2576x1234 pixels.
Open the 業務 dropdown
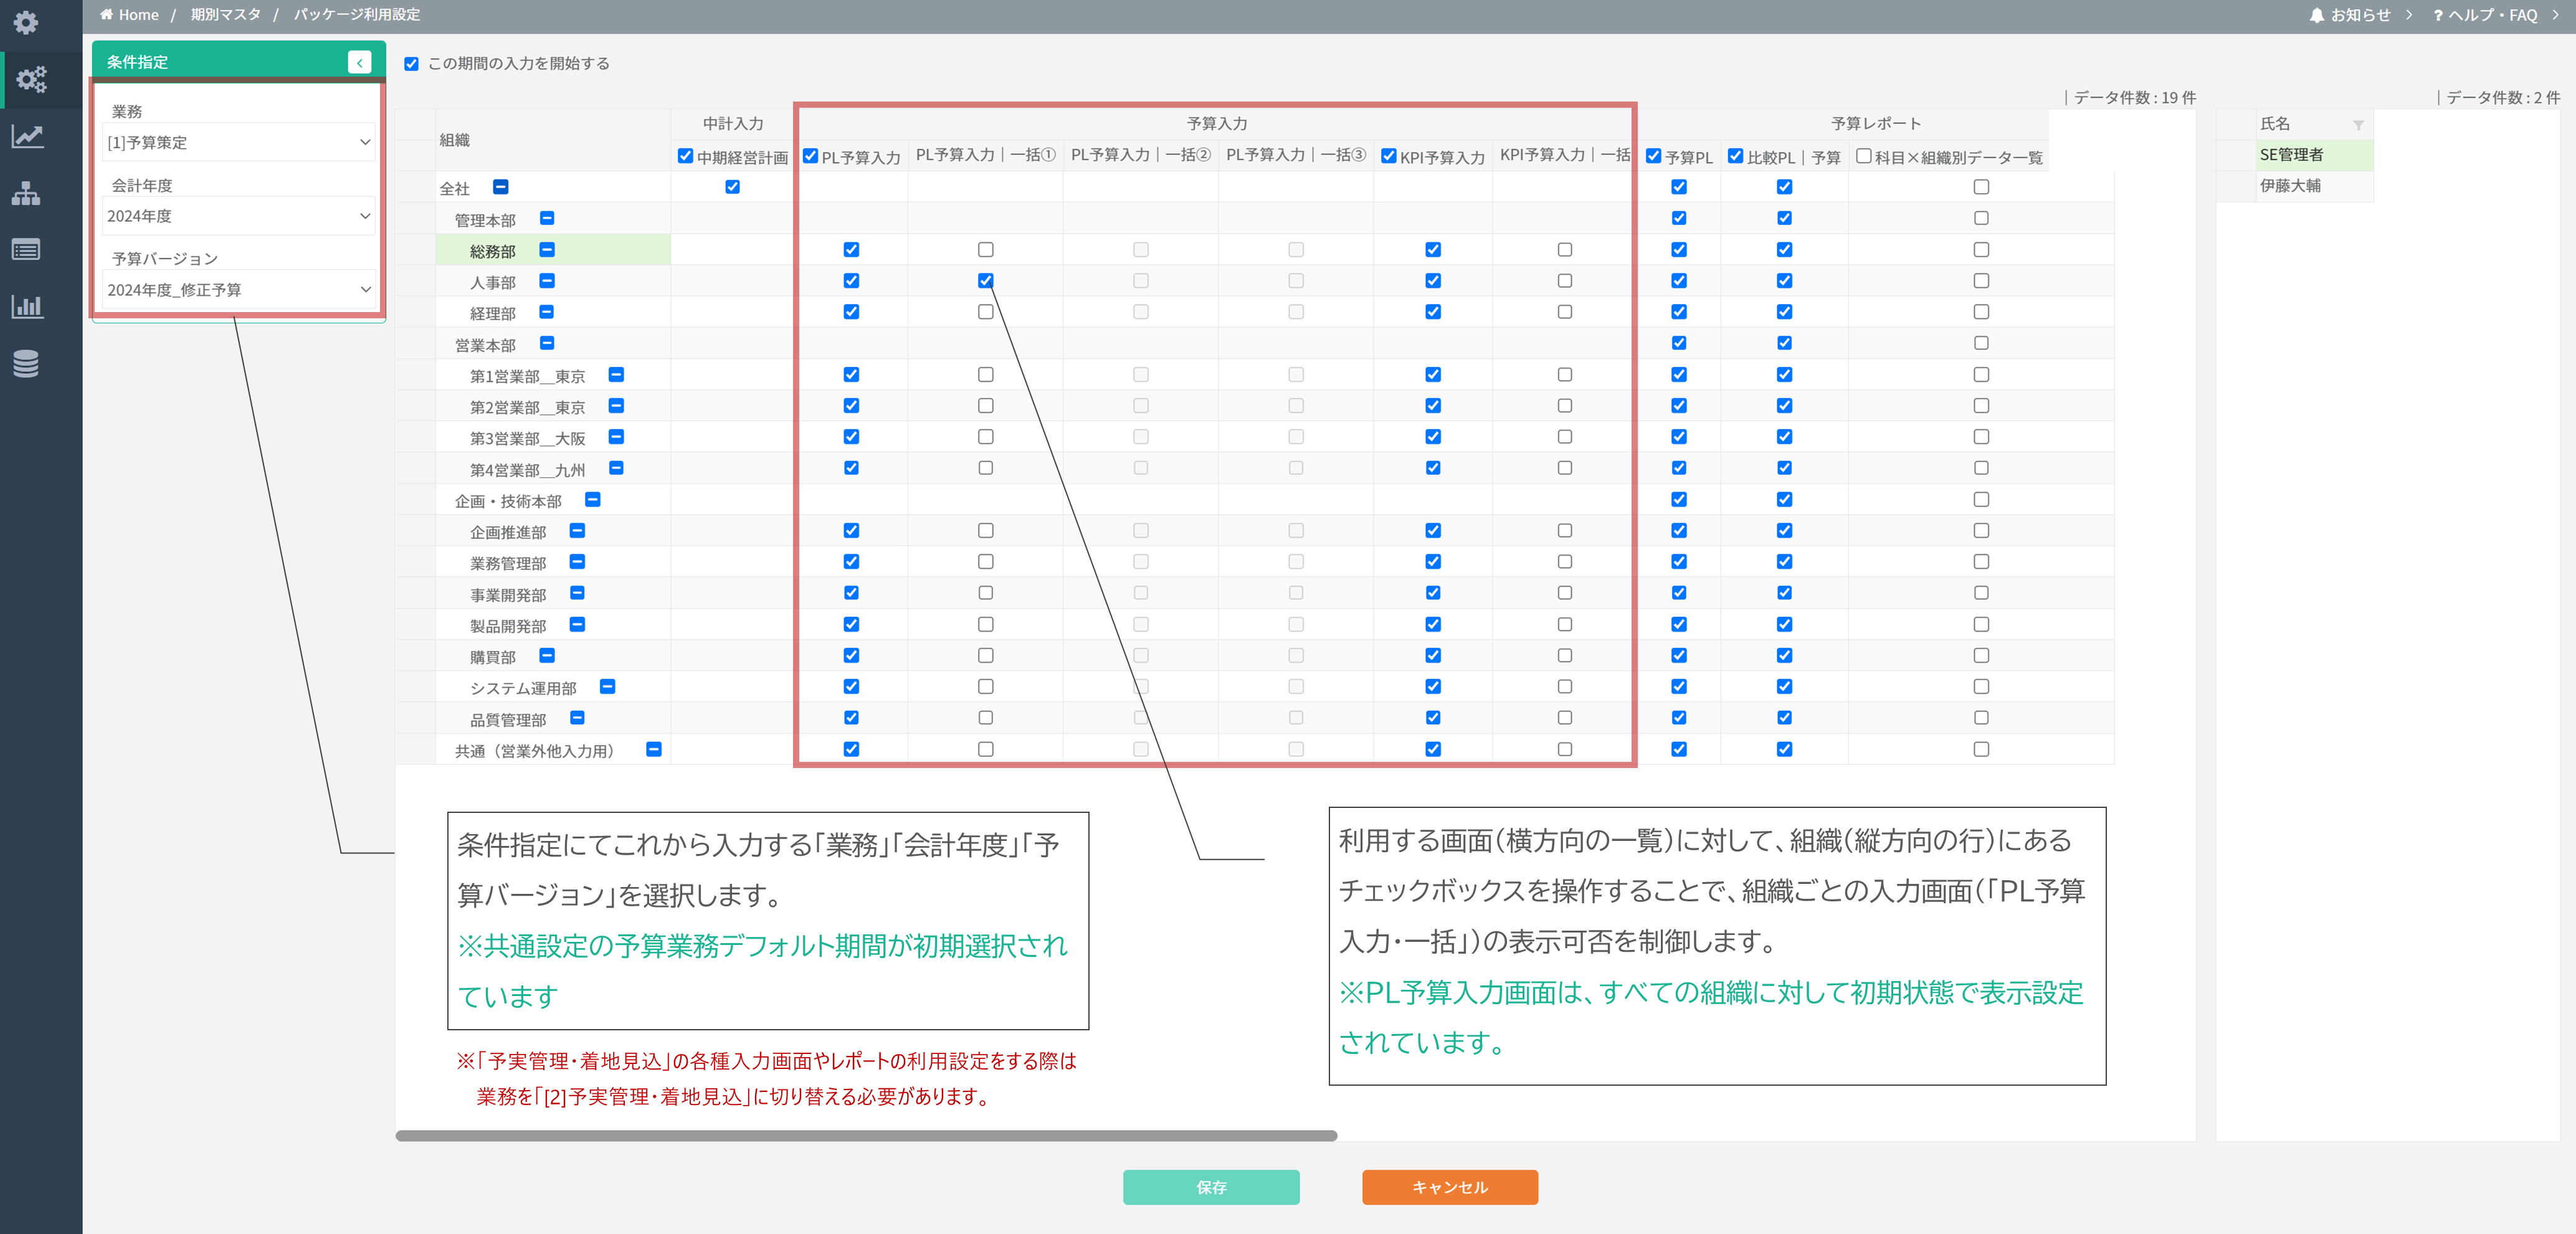[x=238, y=142]
